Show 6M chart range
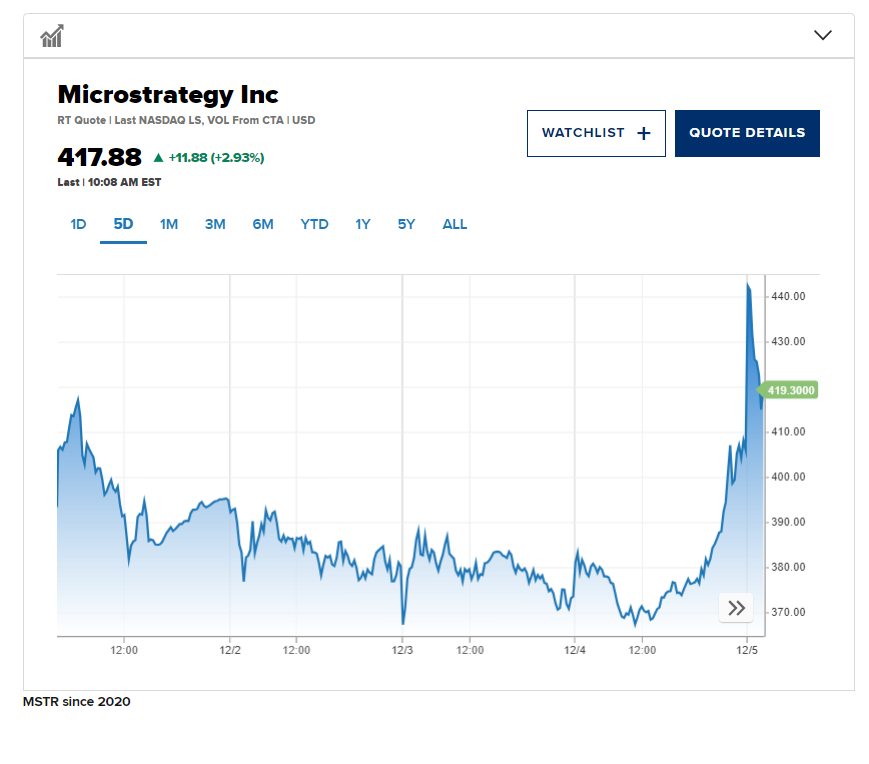The image size is (869, 764). click(x=263, y=224)
